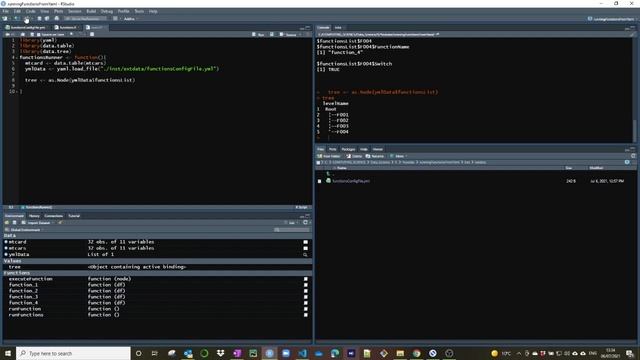
Task: Open the Session menu
Action: 75,11
